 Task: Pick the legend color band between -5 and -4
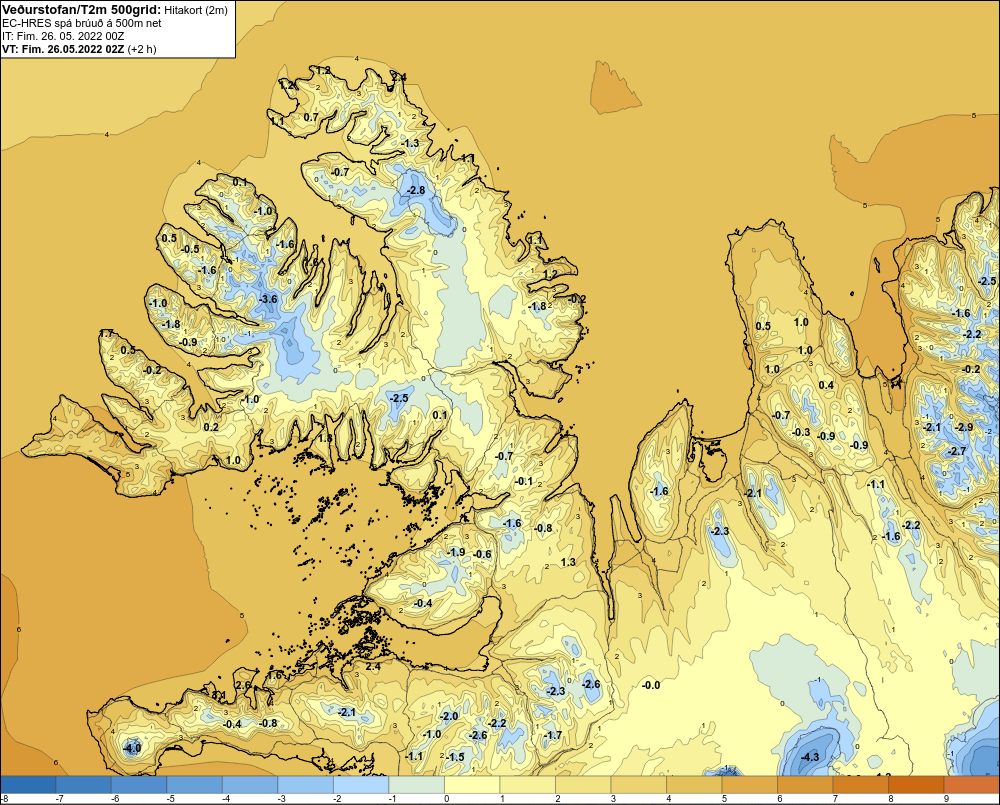195,784
